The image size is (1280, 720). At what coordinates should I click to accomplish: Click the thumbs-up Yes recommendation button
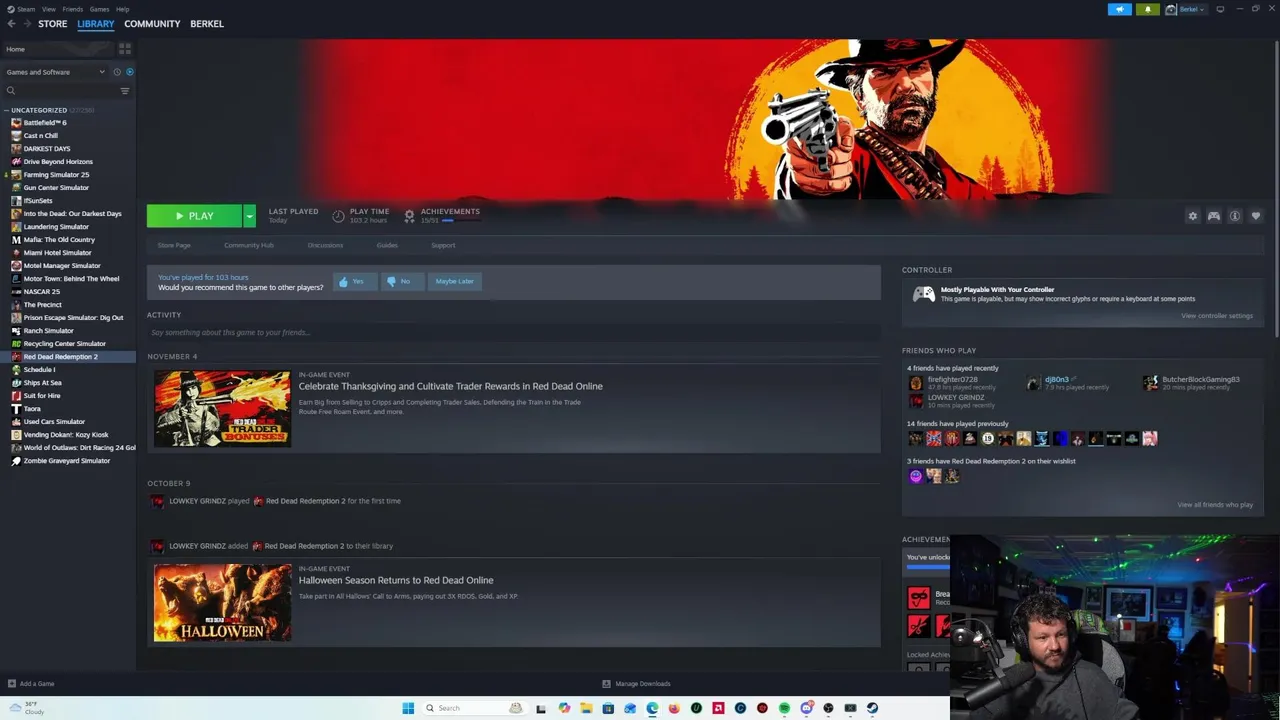355,281
